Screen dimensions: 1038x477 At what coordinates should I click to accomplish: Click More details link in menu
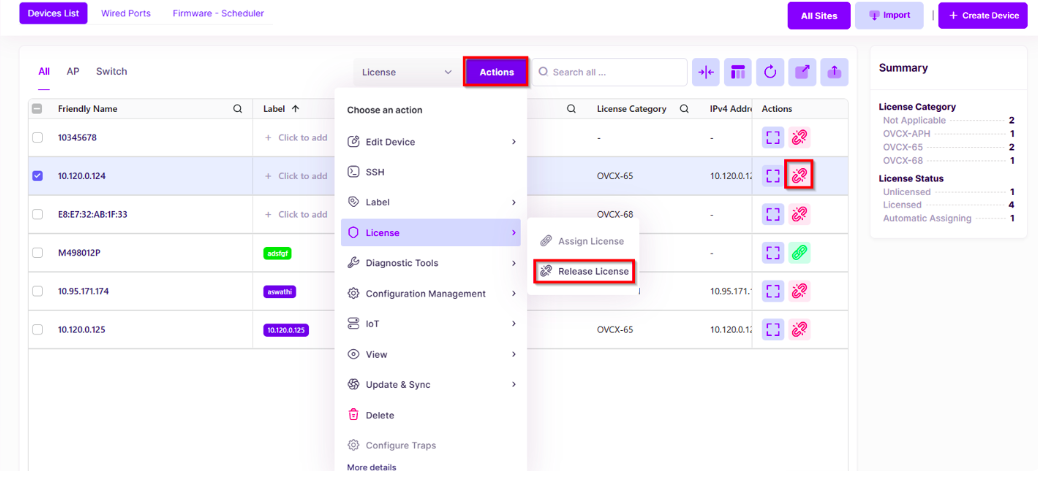371,467
